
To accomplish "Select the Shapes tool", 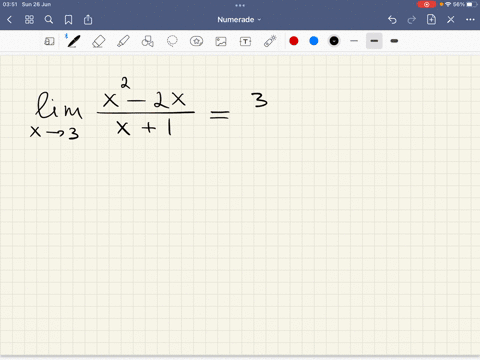I will 148,41.
